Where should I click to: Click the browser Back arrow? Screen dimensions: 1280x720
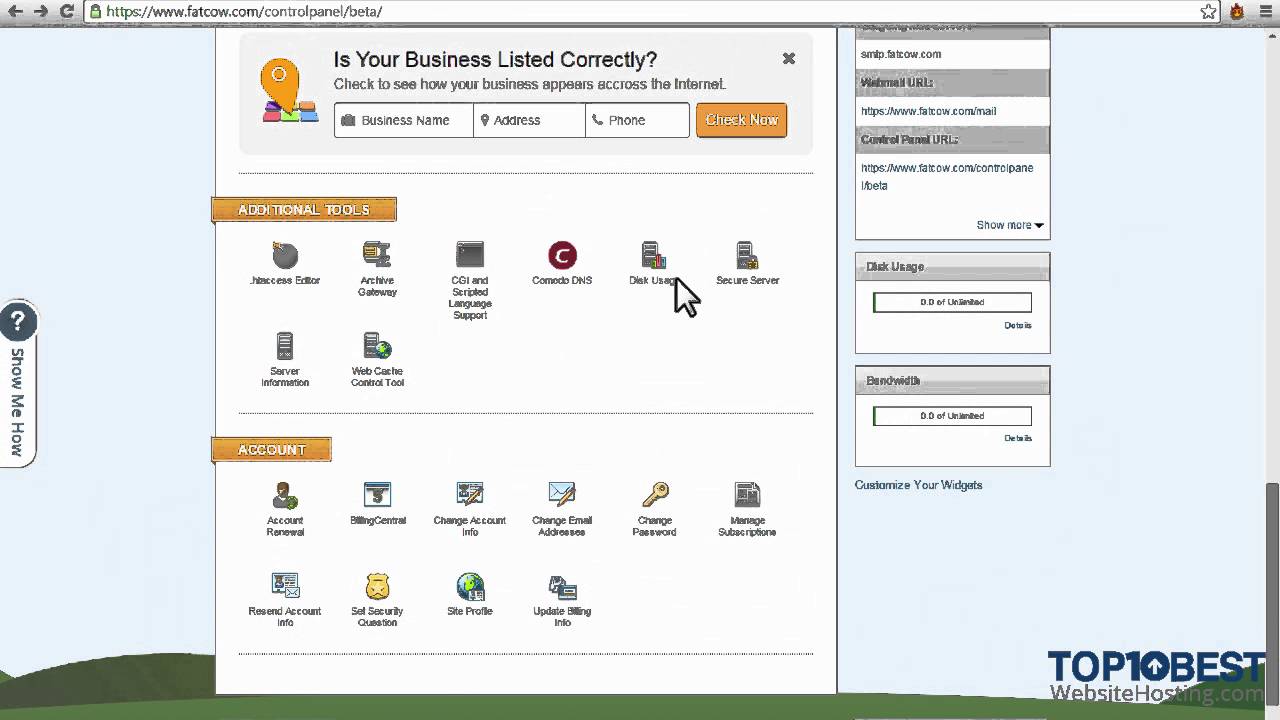(15, 12)
